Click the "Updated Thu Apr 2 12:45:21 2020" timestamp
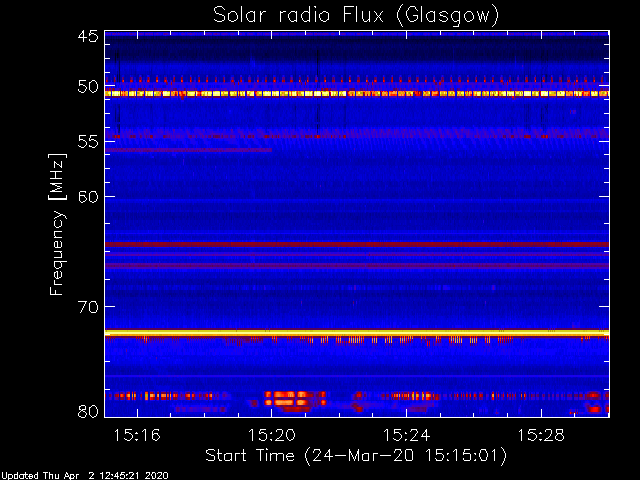This screenshot has width=640, height=480. pyautogui.click(x=84, y=476)
